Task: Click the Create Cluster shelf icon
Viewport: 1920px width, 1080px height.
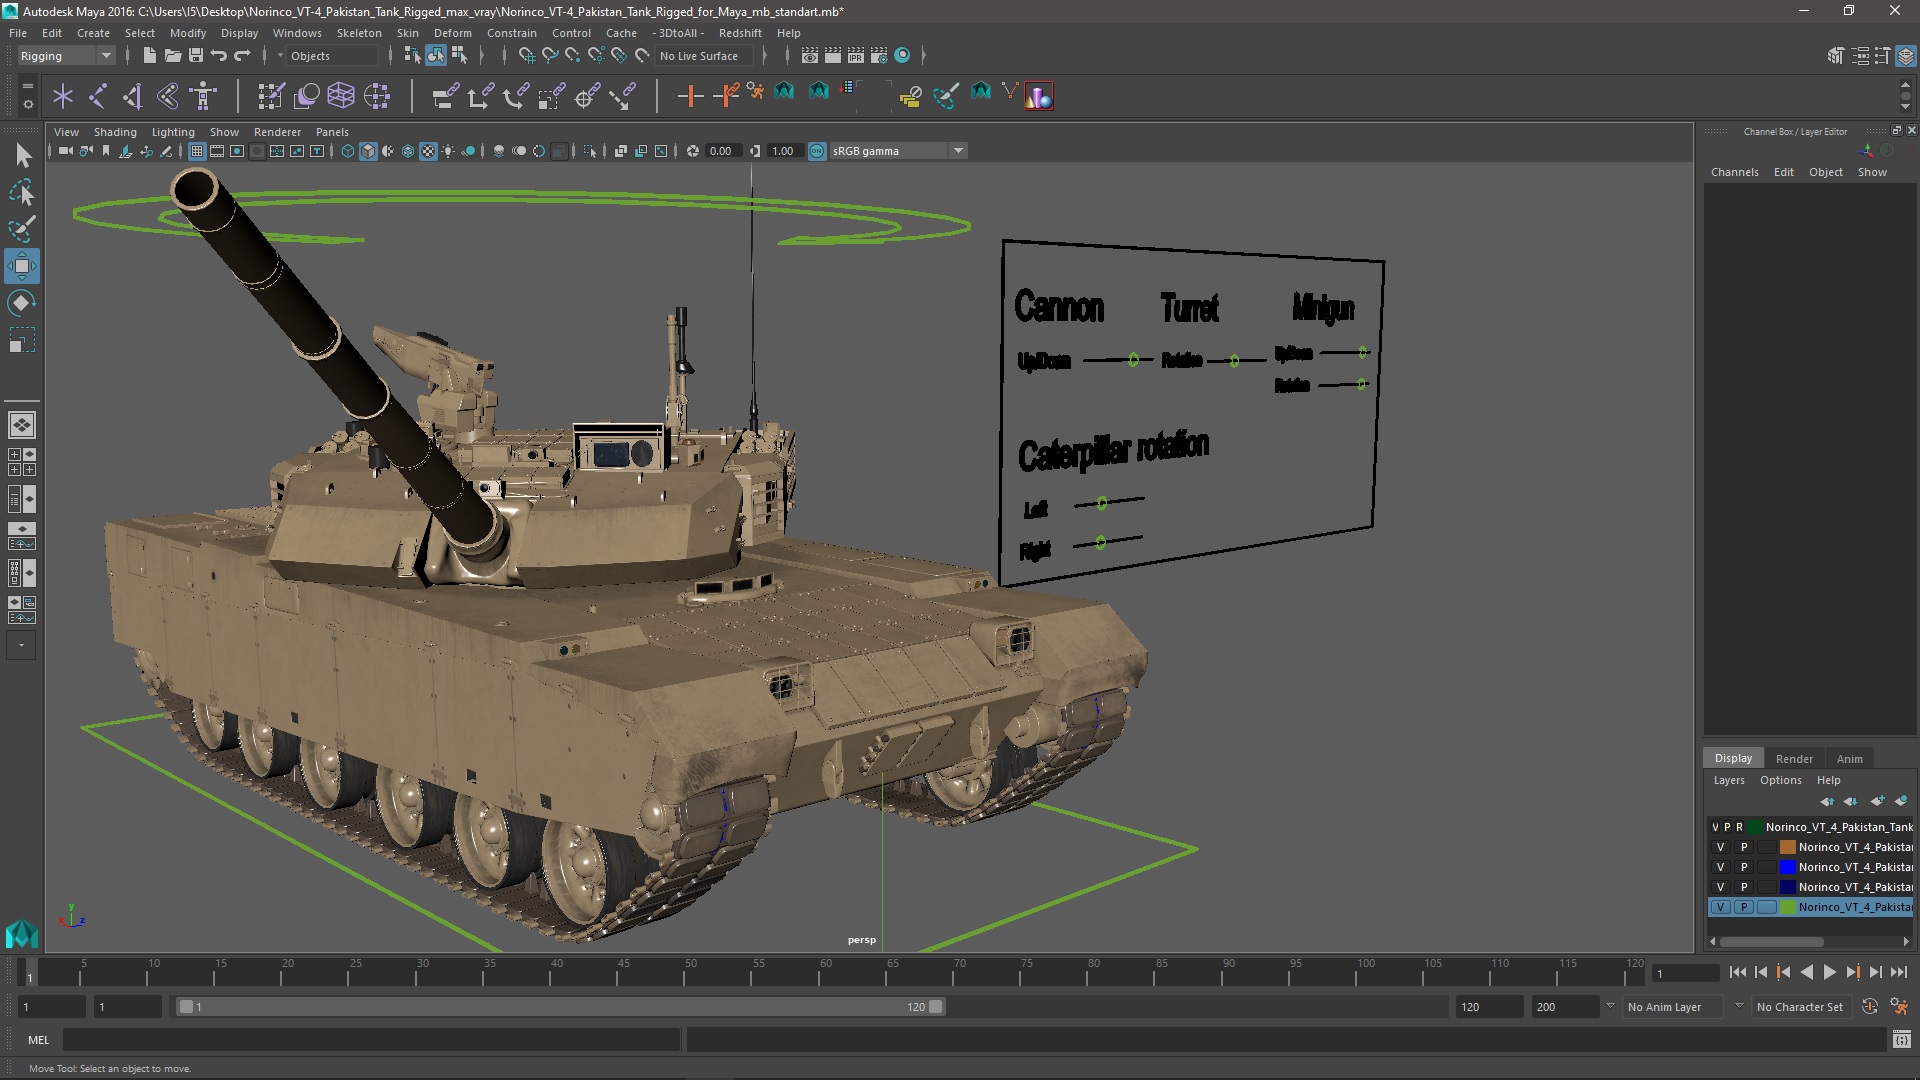Action: tap(377, 96)
